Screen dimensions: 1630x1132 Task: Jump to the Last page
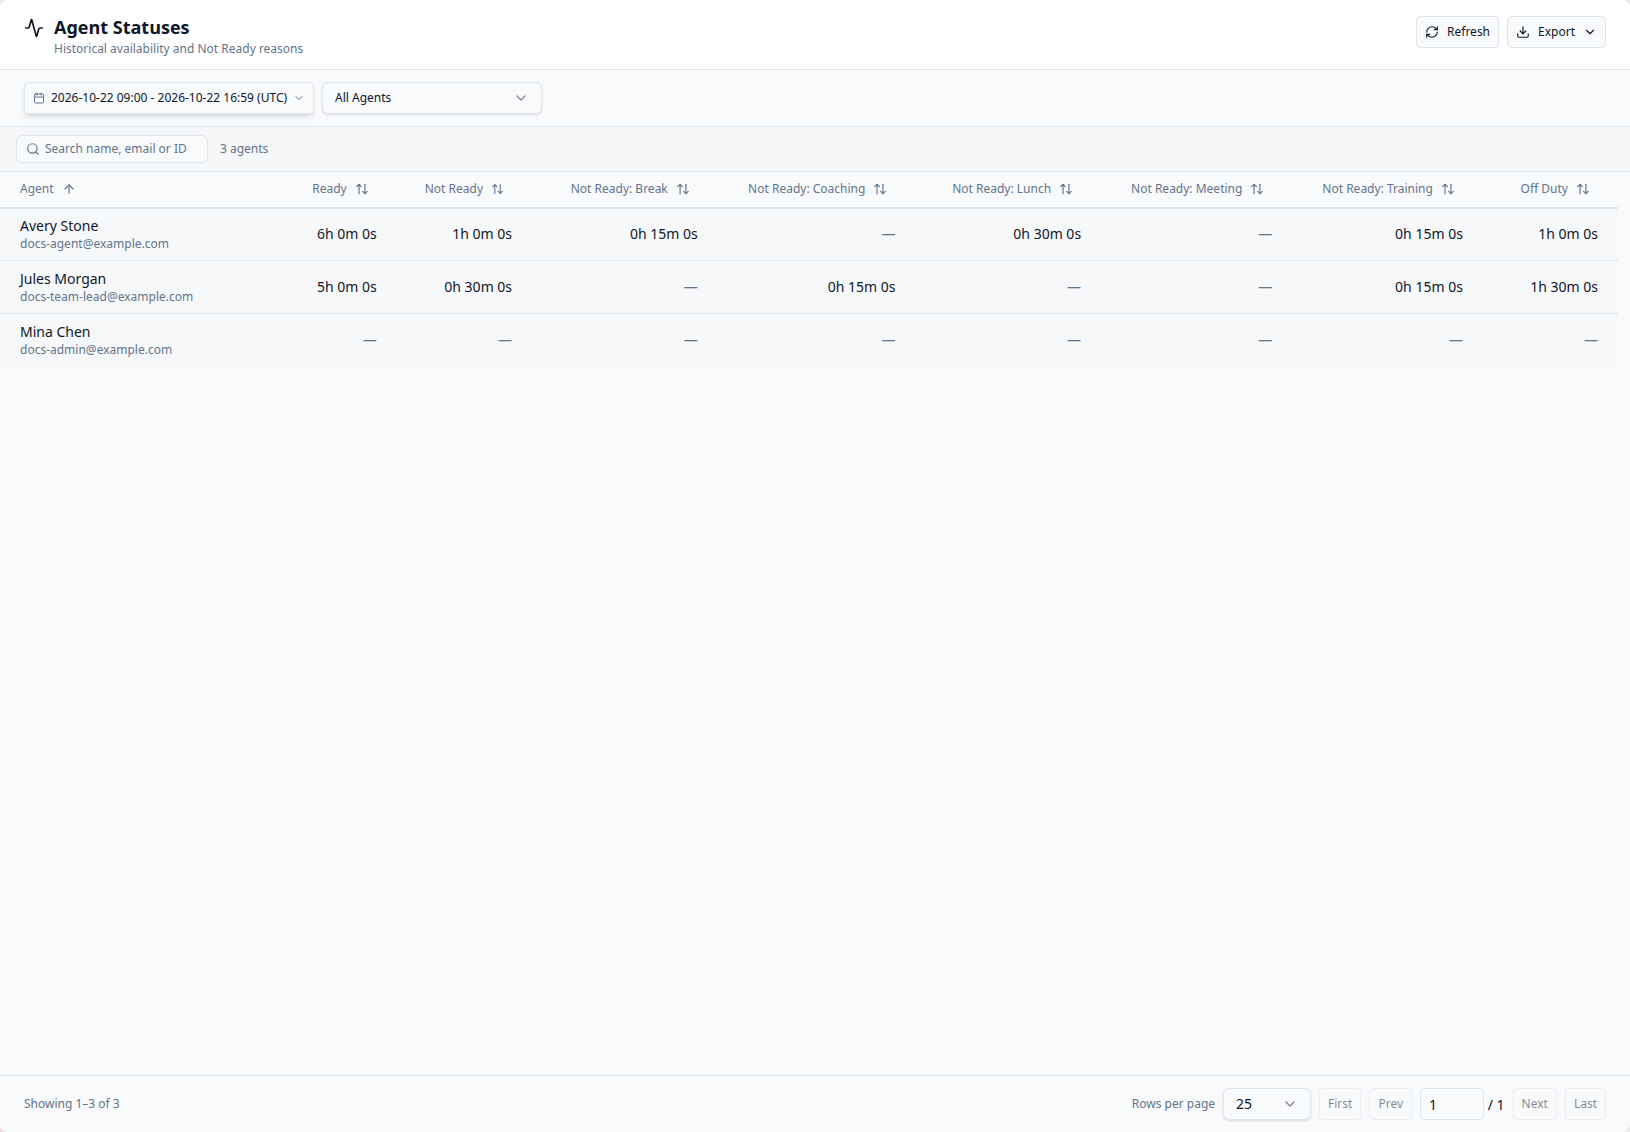(x=1585, y=1104)
